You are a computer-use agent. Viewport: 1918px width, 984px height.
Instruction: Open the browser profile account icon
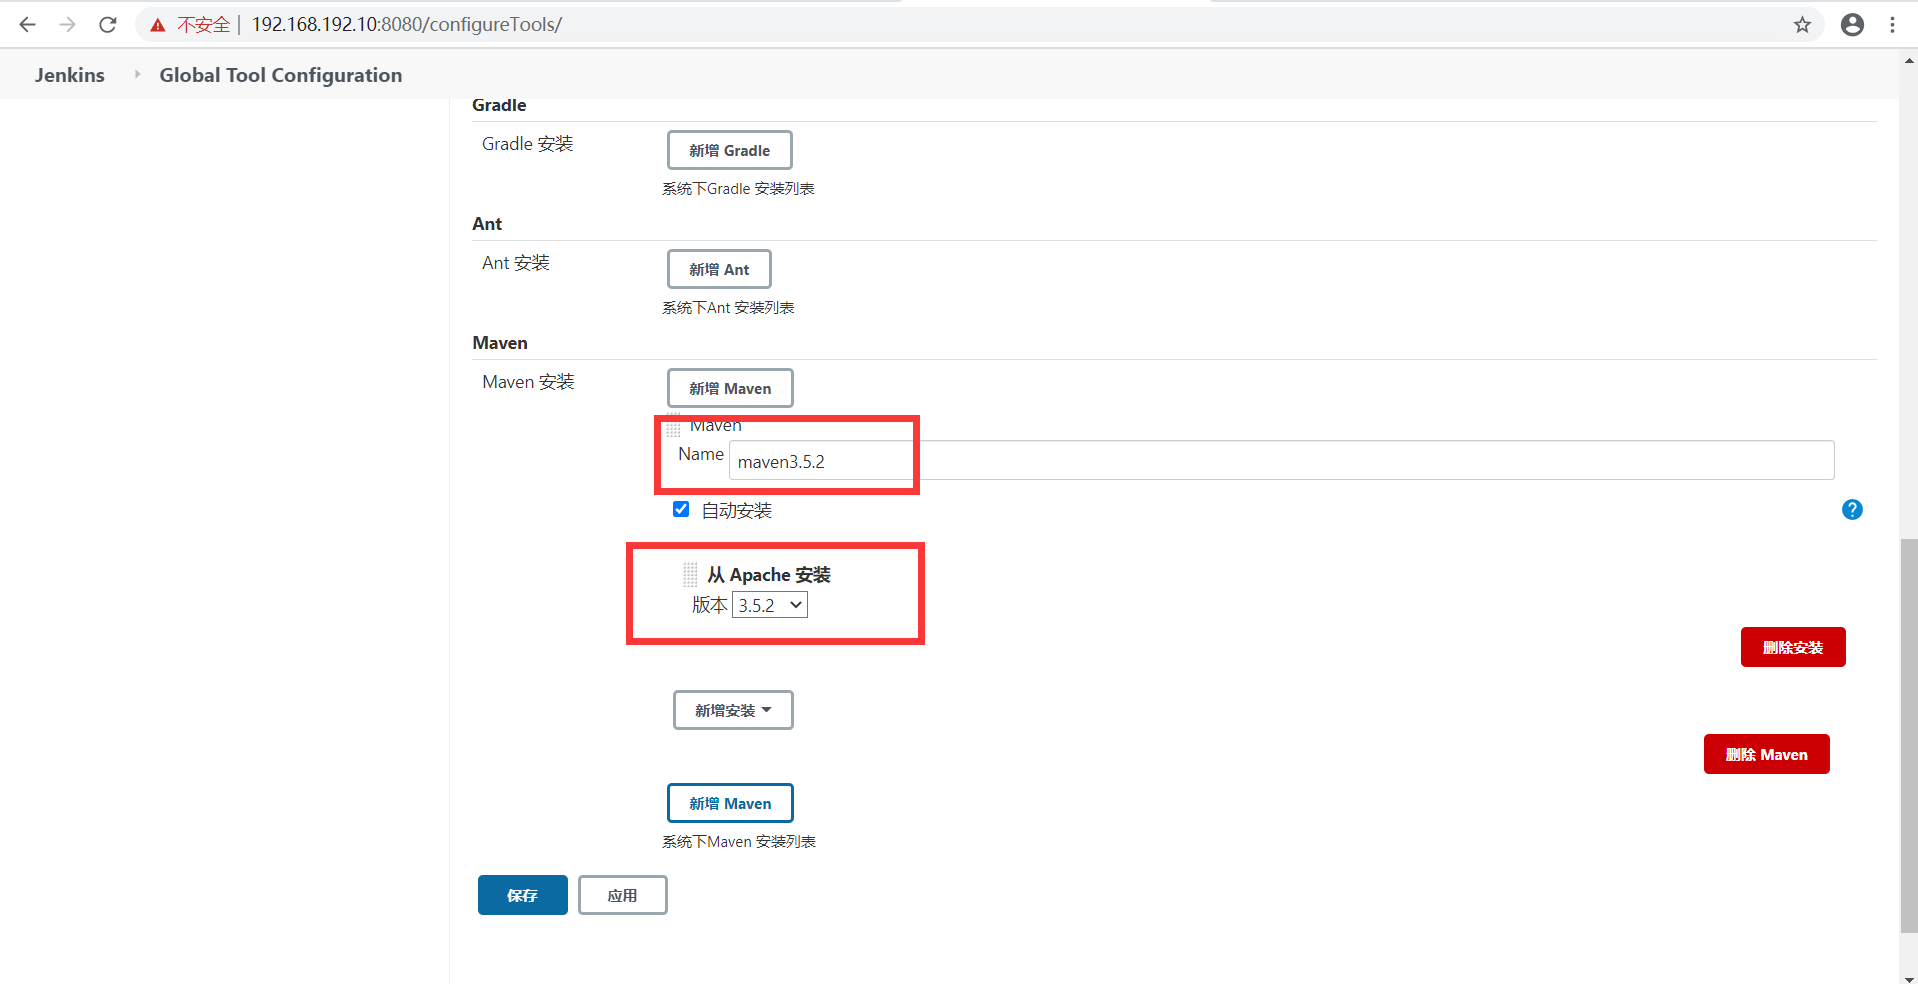[x=1852, y=25]
